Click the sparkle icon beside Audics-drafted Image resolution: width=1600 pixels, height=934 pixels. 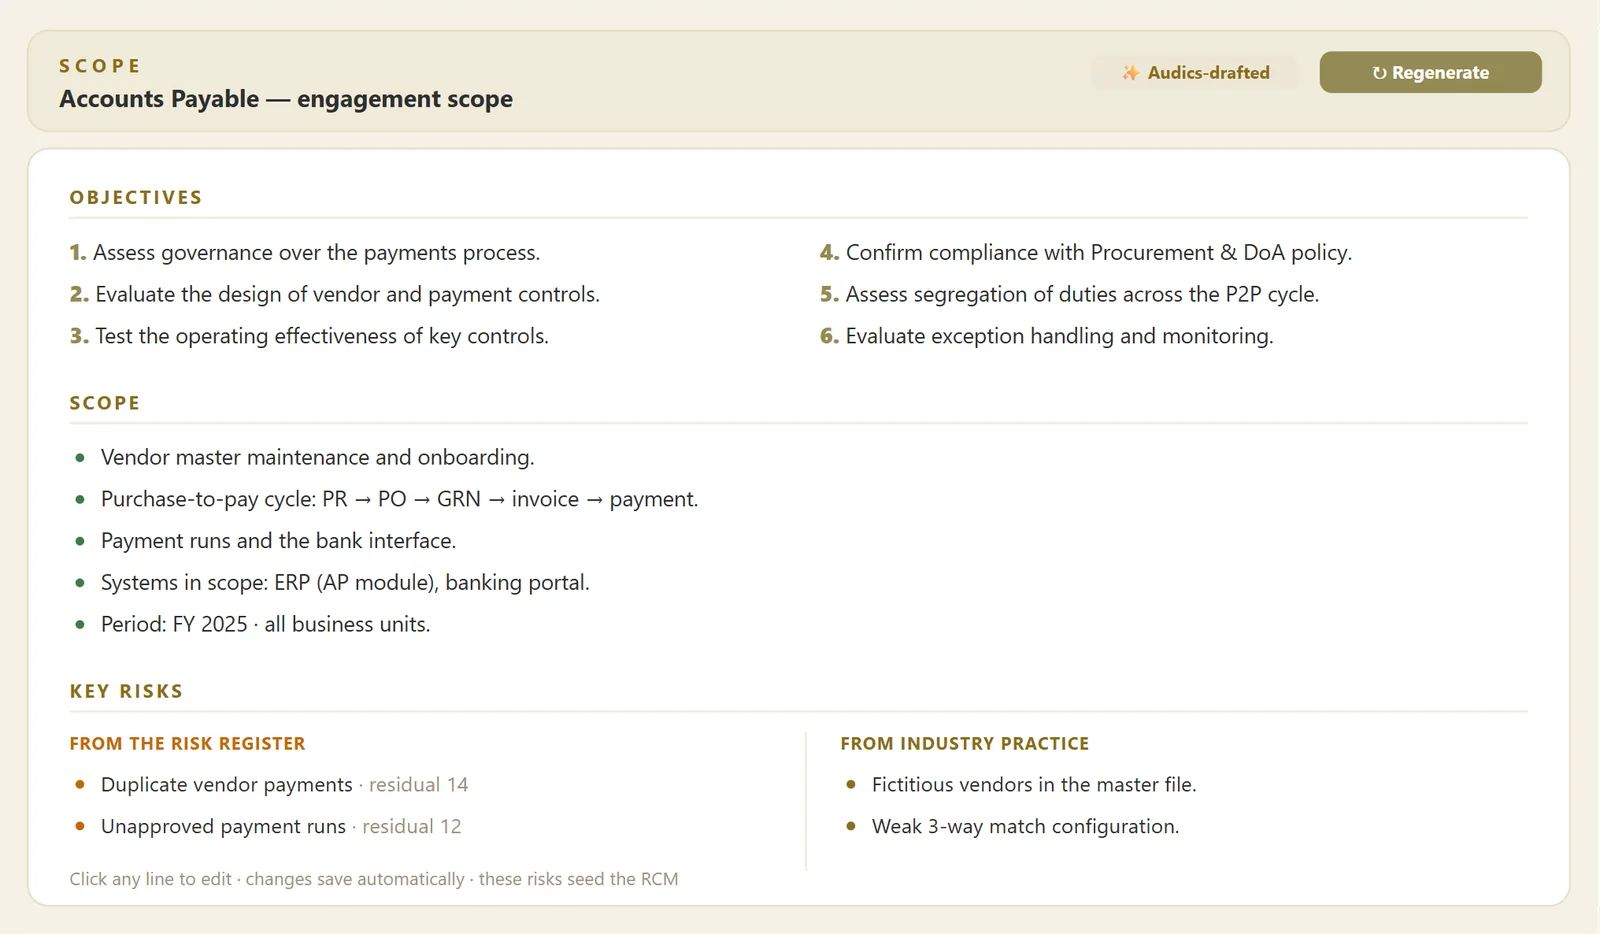point(1130,73)
